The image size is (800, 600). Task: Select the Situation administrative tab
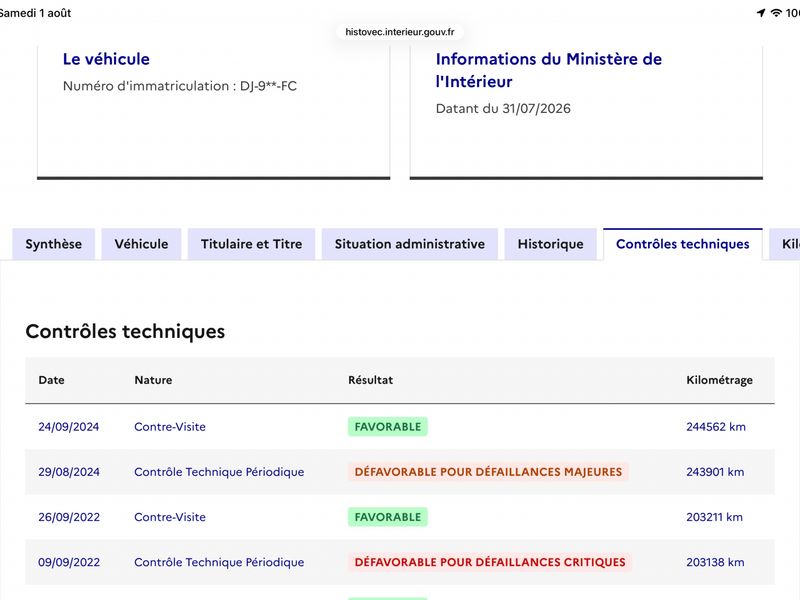410,244
